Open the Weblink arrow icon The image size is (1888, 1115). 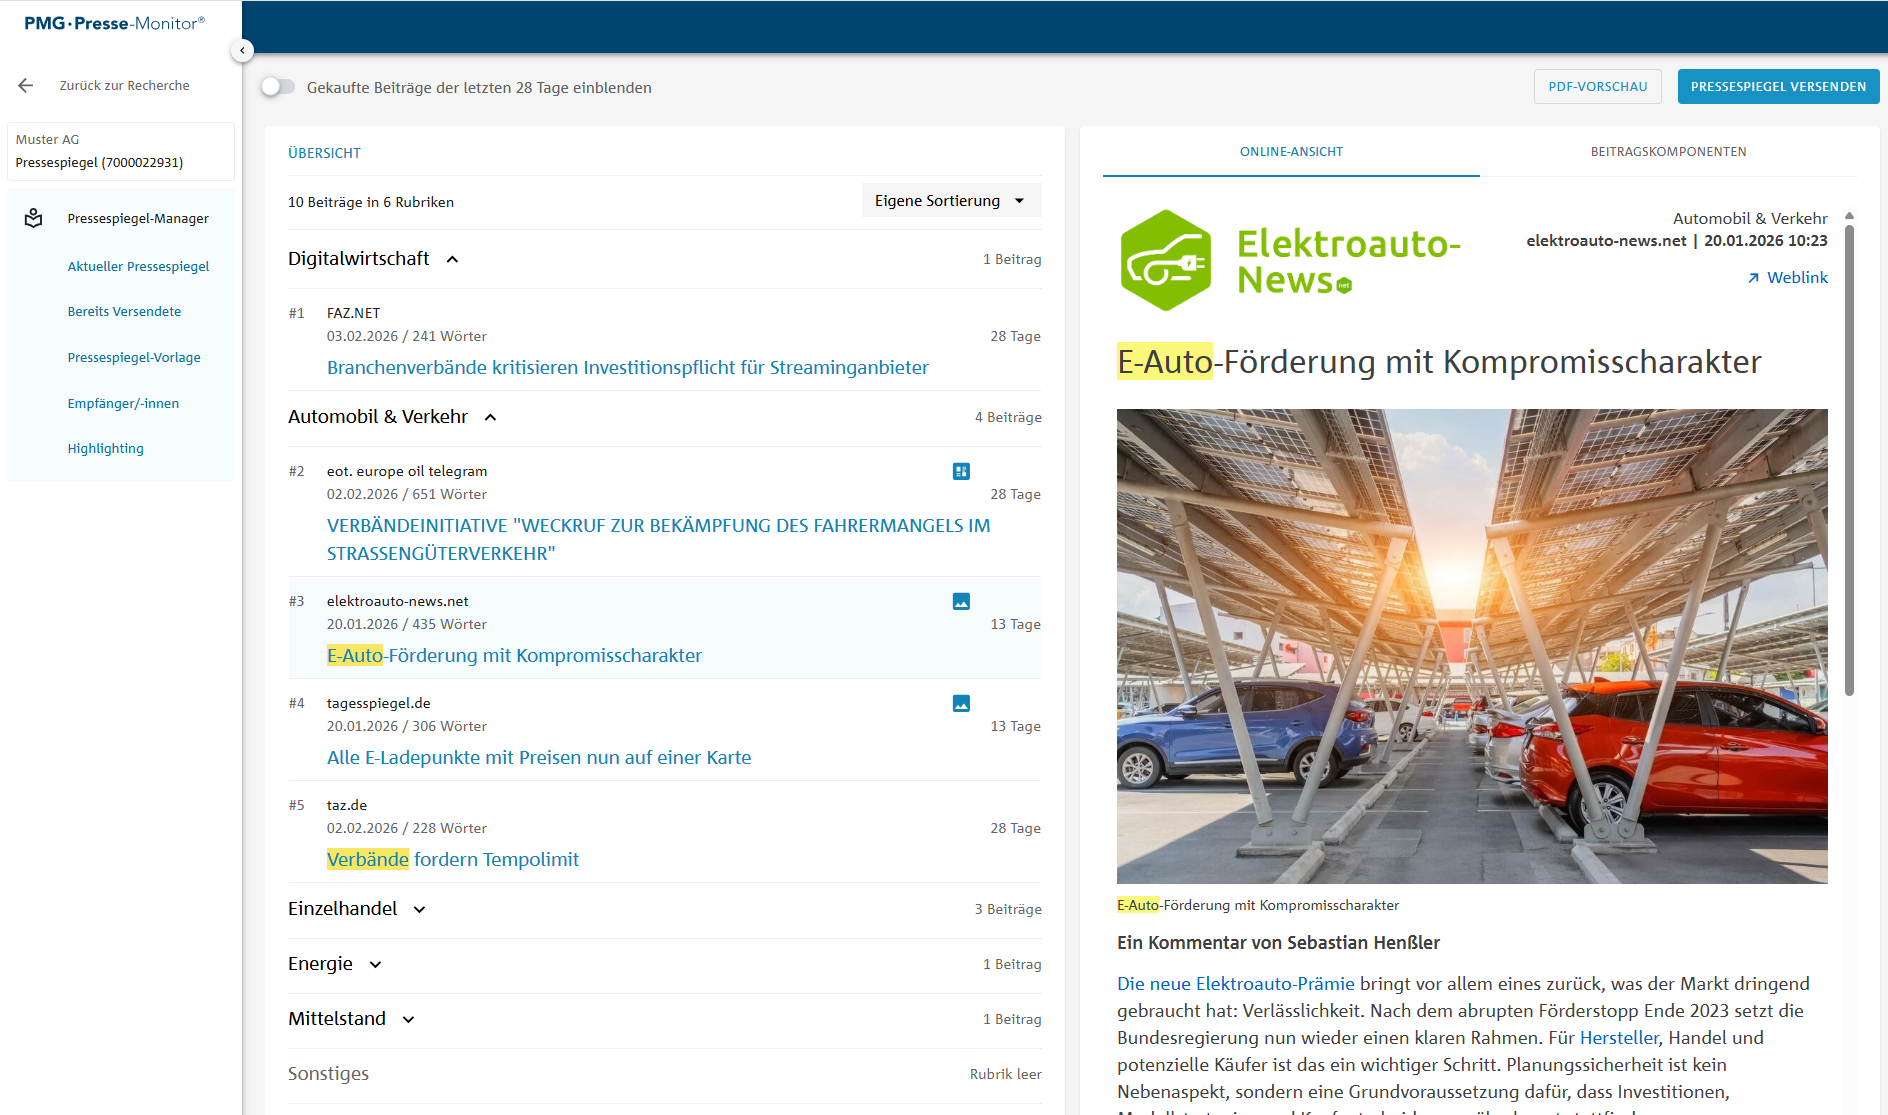[1753, 278]
